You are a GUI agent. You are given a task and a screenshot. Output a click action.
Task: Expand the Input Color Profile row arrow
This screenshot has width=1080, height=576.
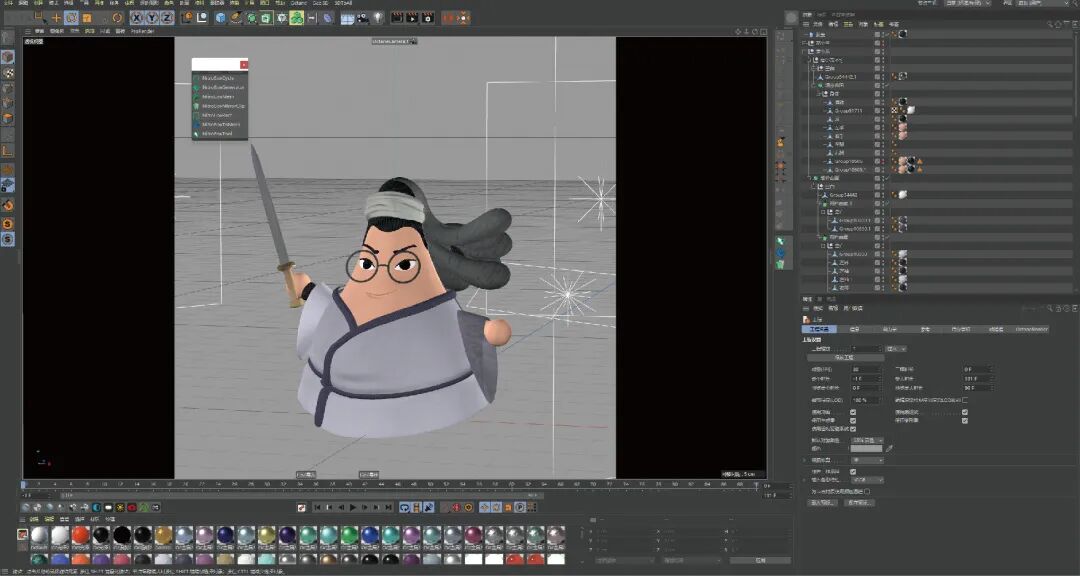804,480
